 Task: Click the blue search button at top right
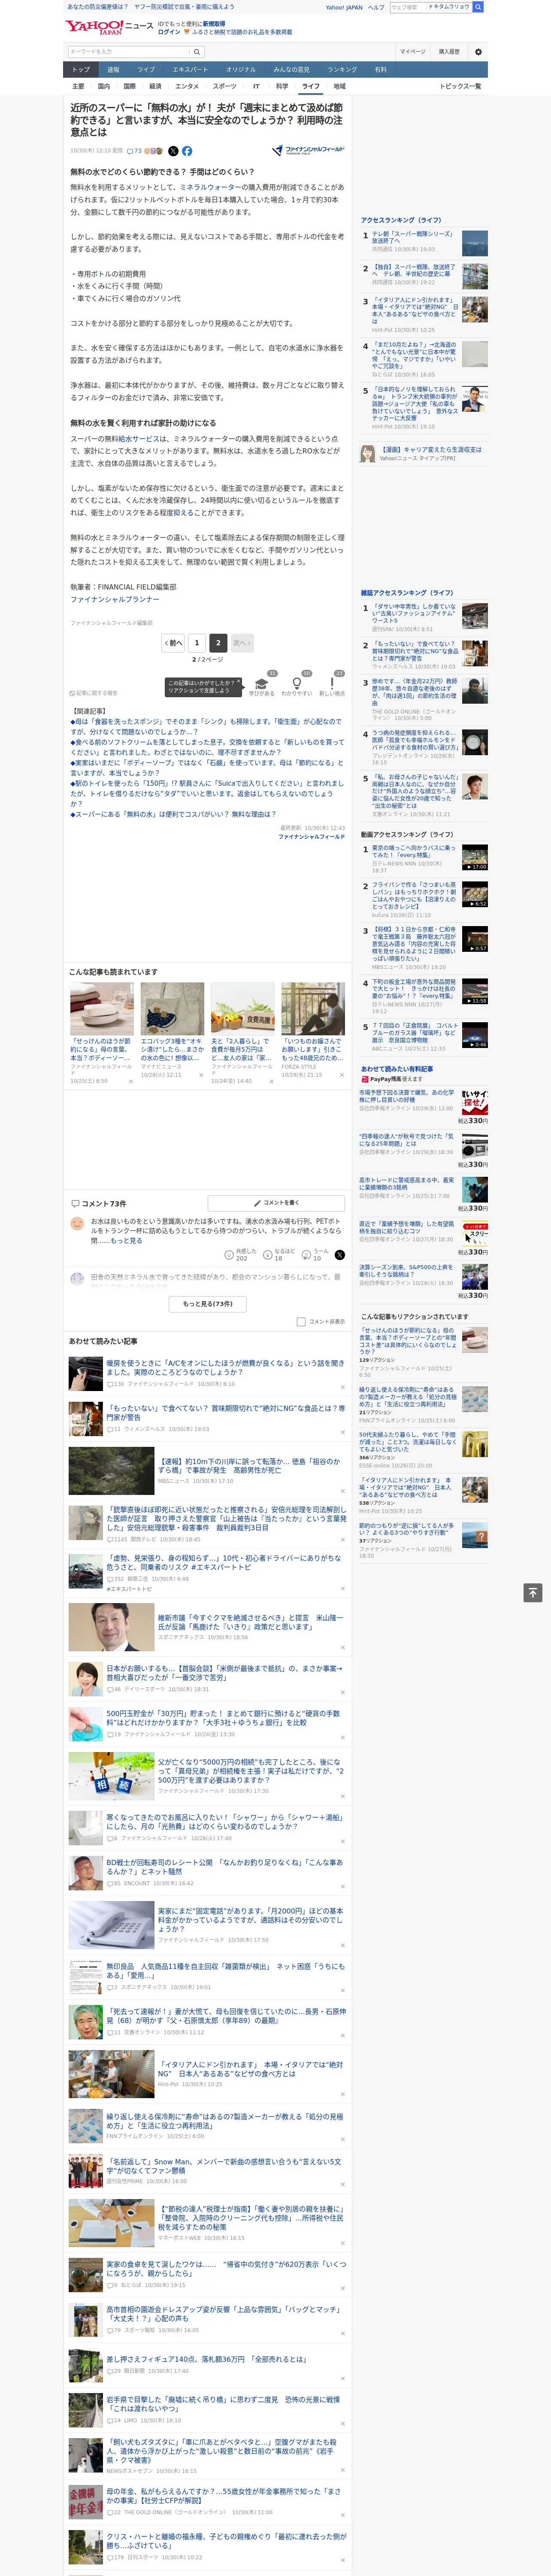[x=478, y=7]
